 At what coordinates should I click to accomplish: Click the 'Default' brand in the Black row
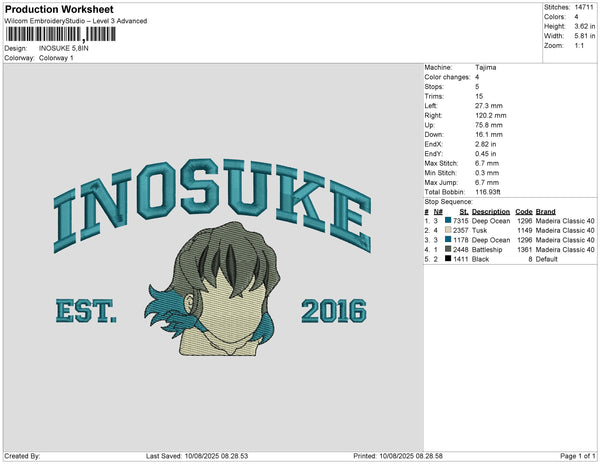click(x=546, y=259)
